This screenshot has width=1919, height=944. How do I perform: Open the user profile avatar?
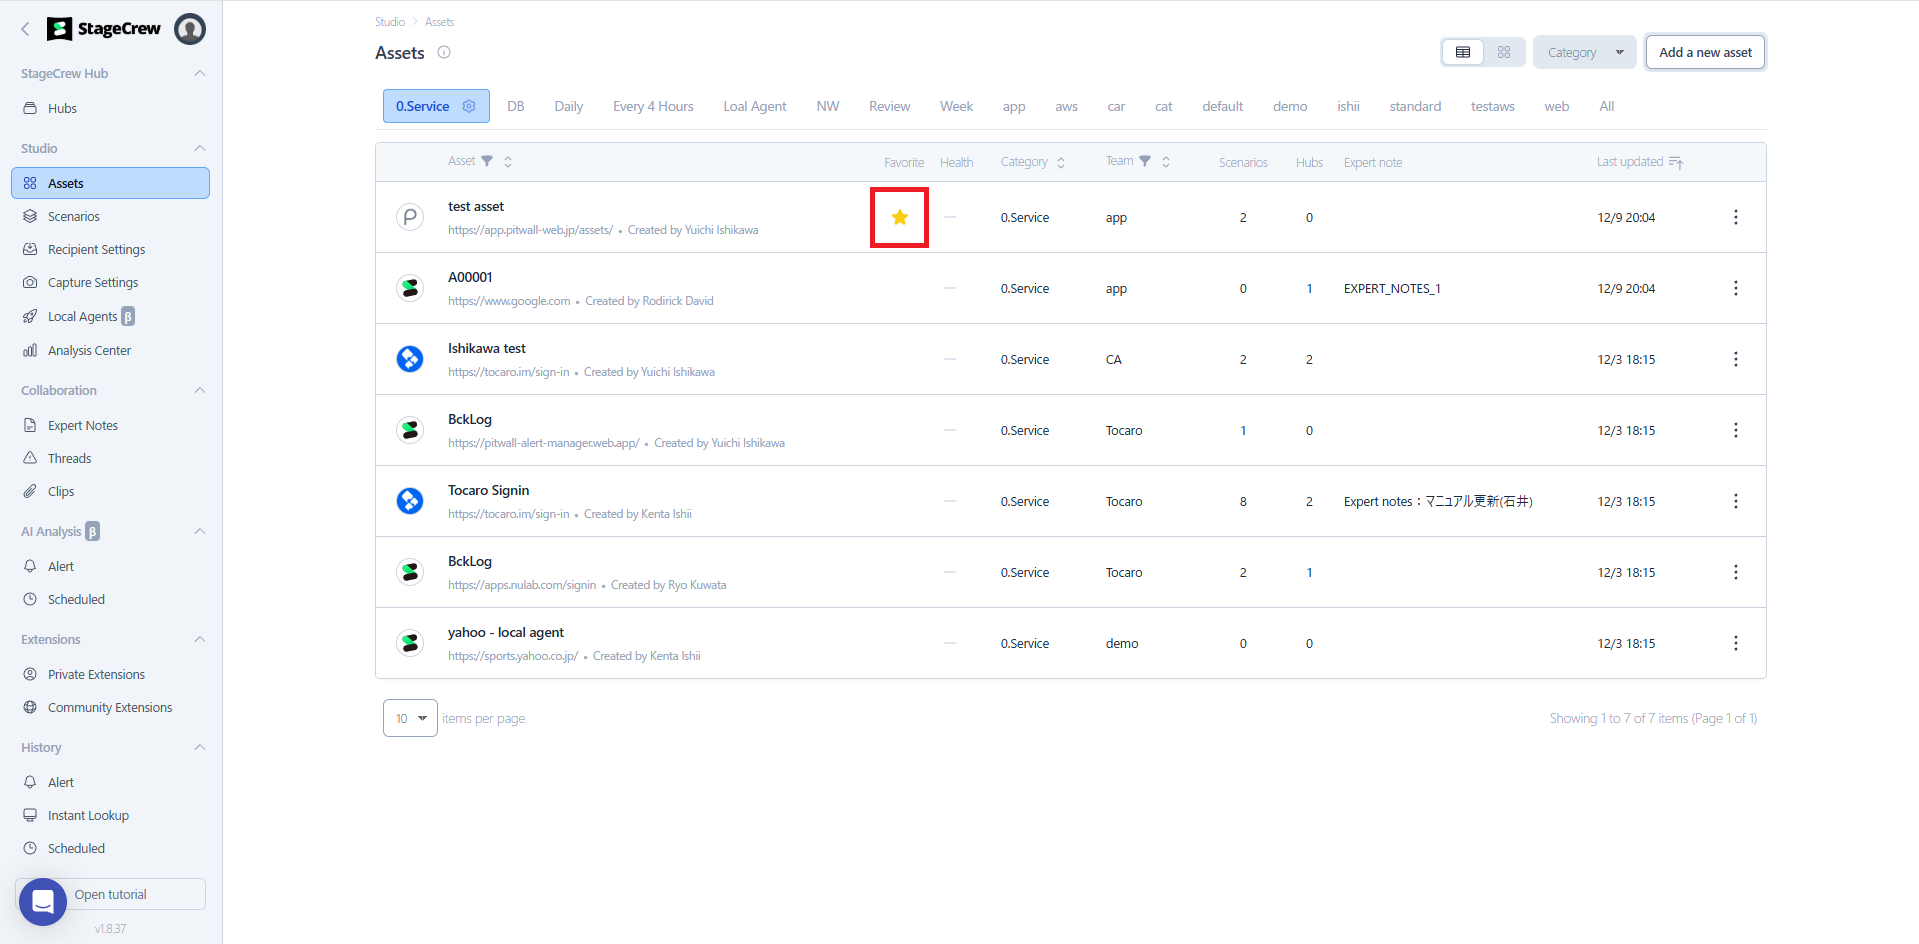coord(190,29)
